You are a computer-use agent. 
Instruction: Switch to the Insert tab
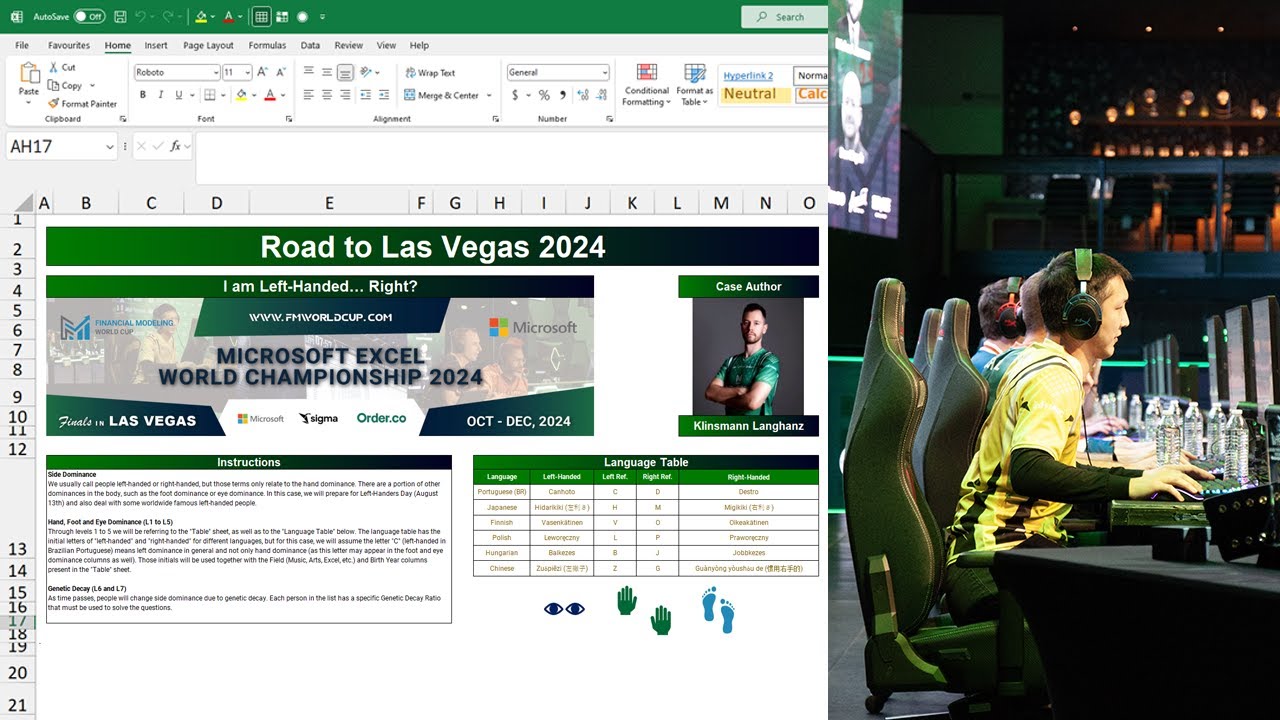(156, 45)
